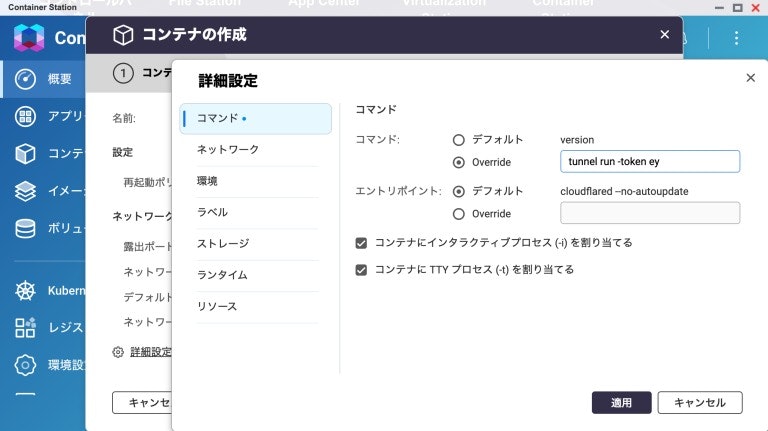Open the ボリューム database icon in sidebar

point(25,228)
